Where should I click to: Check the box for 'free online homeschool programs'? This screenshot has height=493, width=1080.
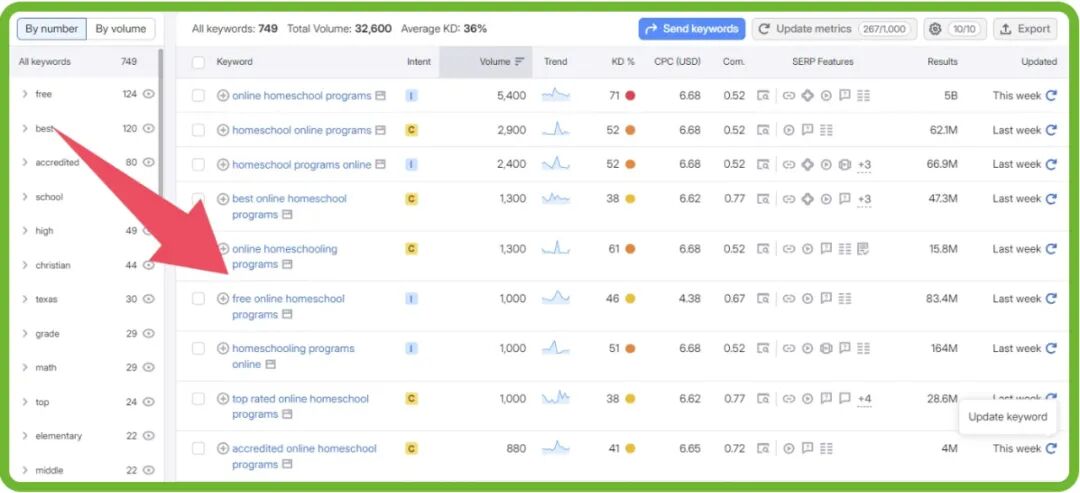click(x=198, y=299)
